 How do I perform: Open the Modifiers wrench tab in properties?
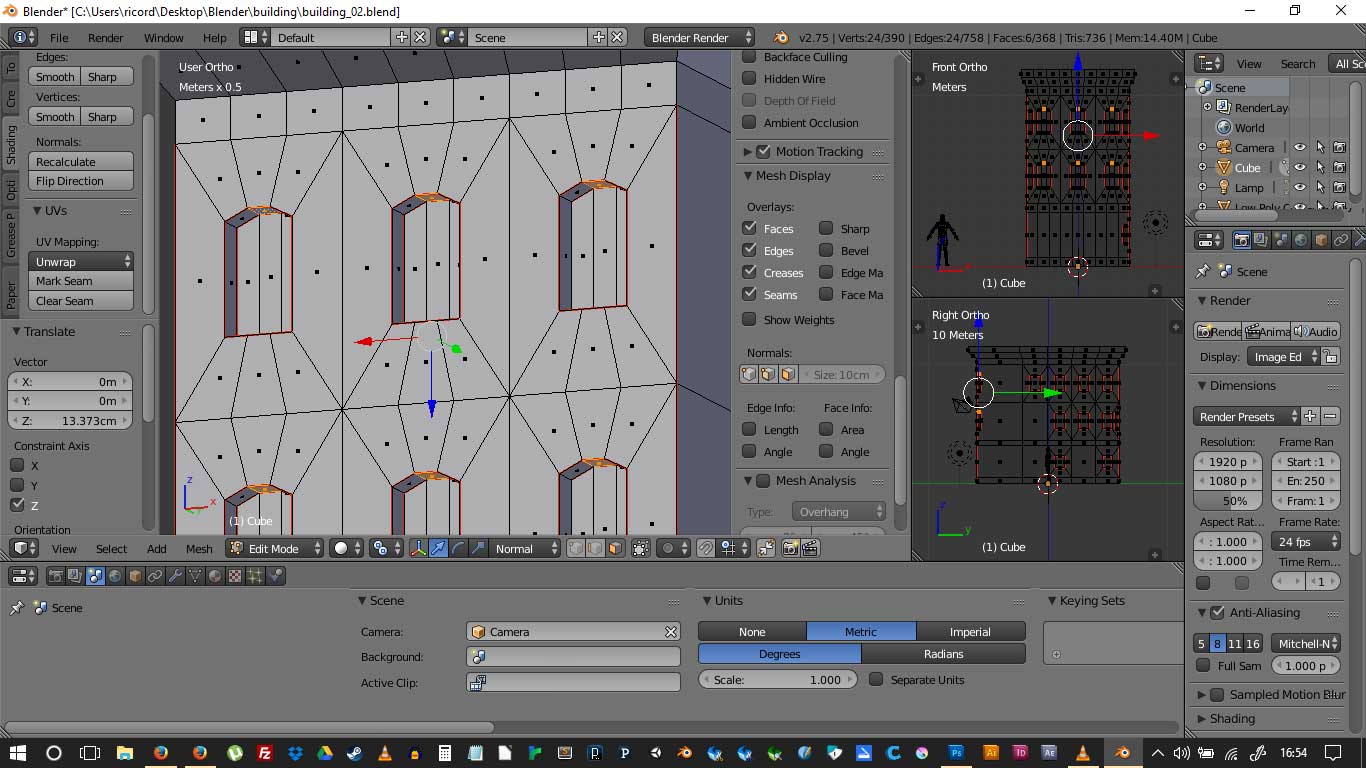click(175, 576)
